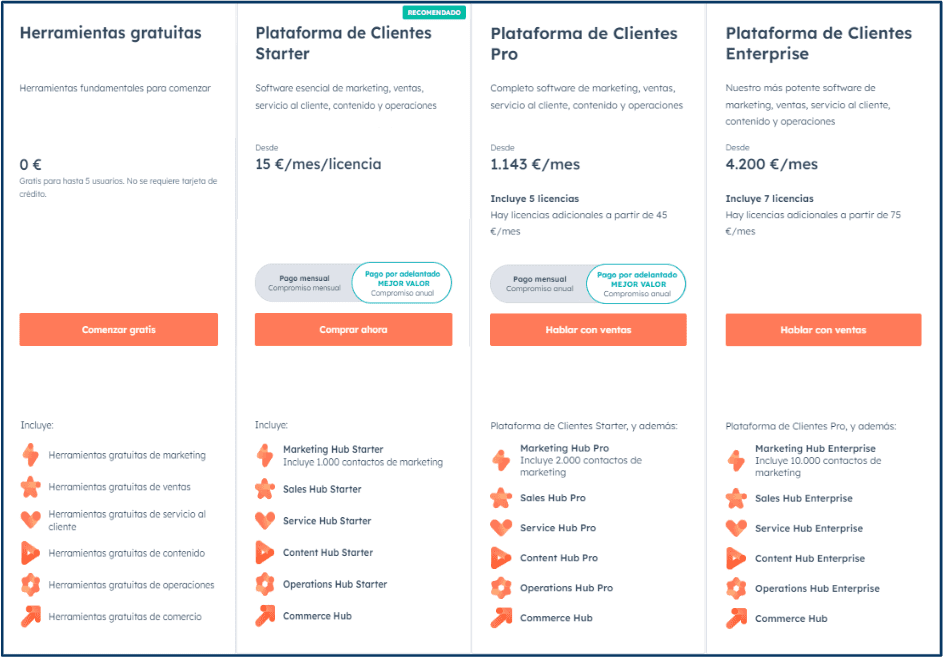Click the Incluye 7 licencias text
Image resolution: width=944 pixels, height=658 pixels.
tap(769, 199)
